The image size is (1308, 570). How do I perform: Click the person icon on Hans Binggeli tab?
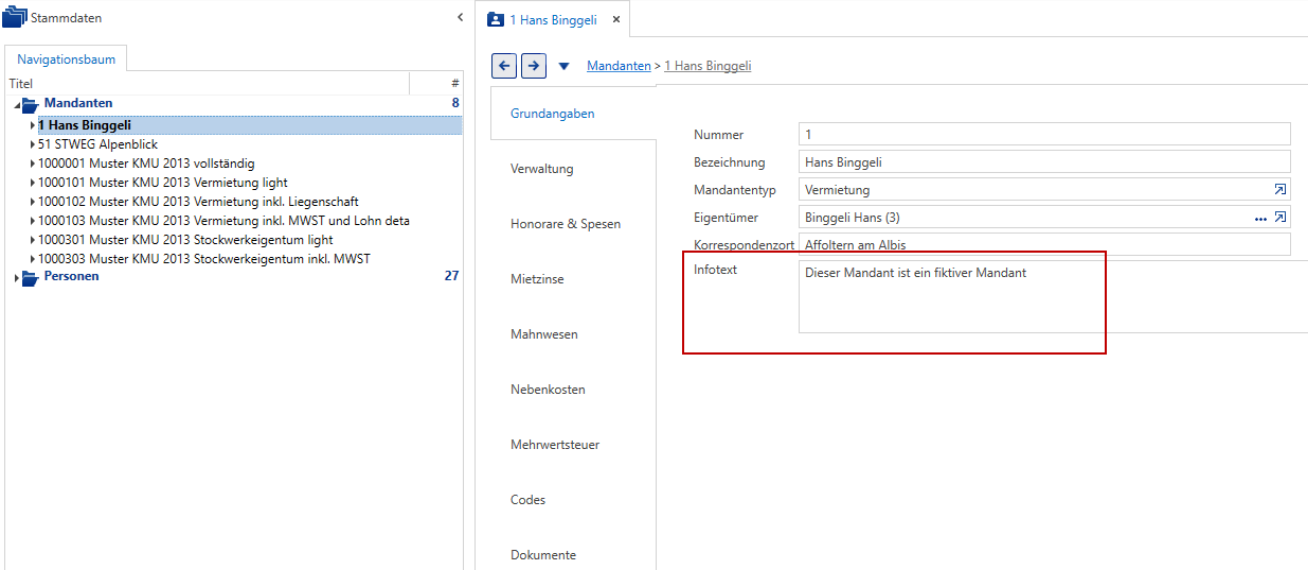click(495, 19)
